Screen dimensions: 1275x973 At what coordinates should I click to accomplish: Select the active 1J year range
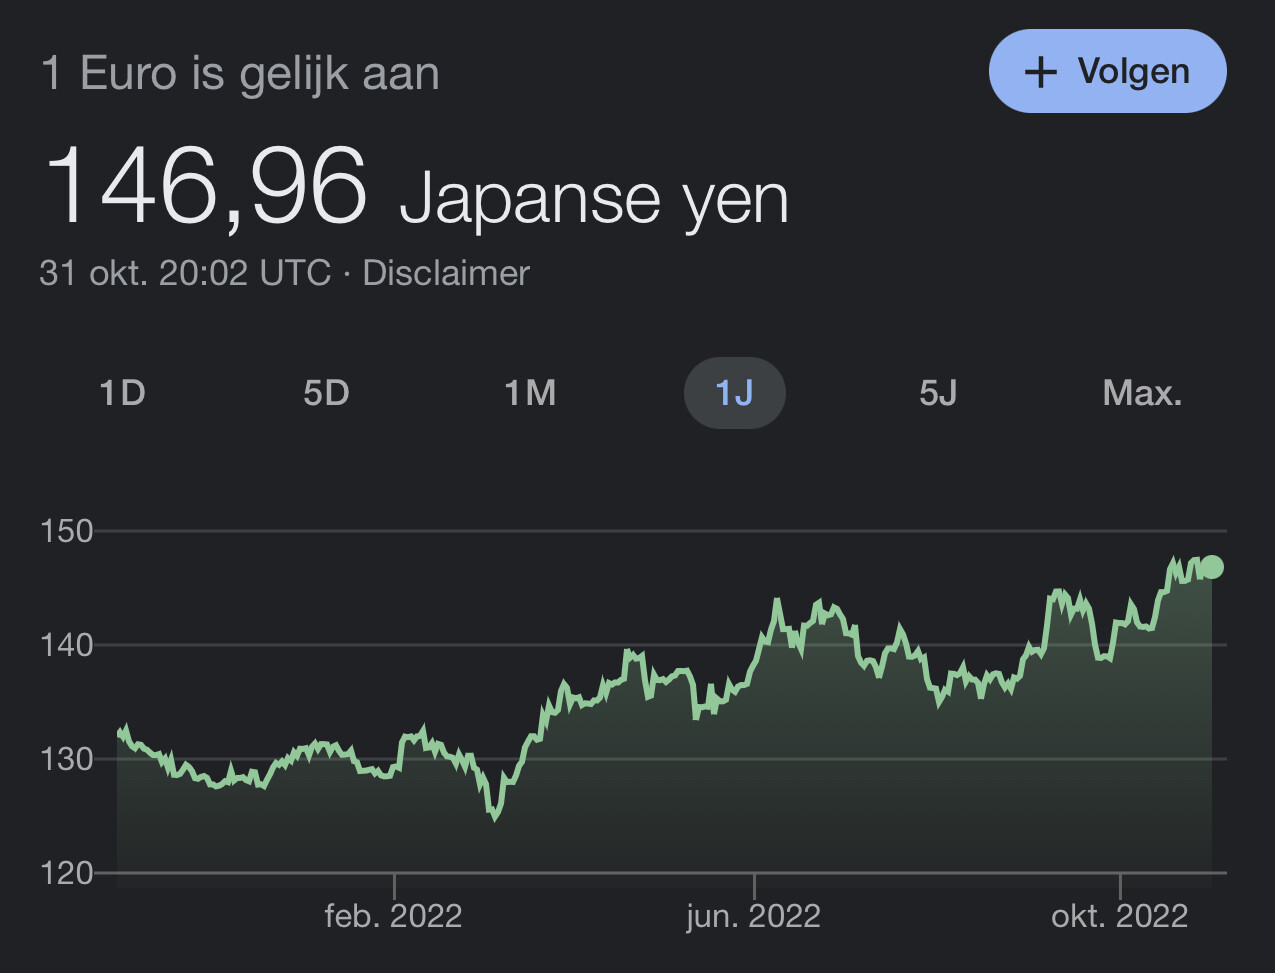pyautogui.click(x=734, y=393)
